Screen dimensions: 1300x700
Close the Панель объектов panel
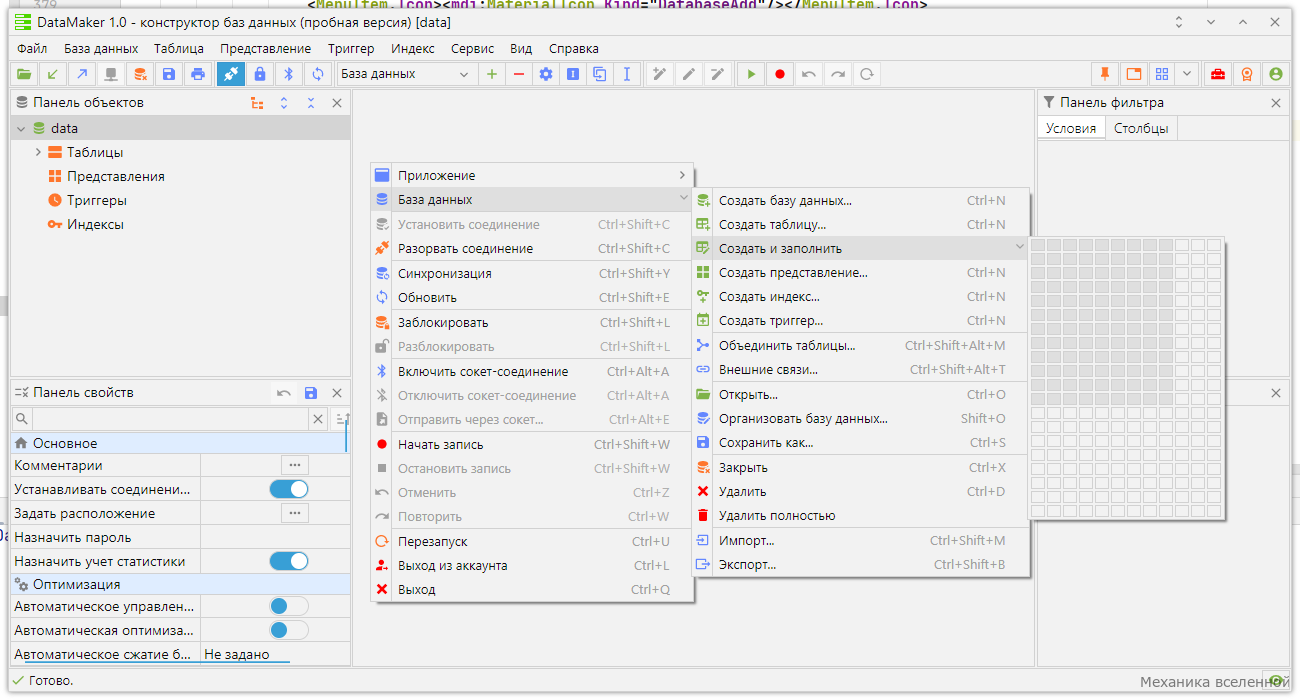coord(337,103)
